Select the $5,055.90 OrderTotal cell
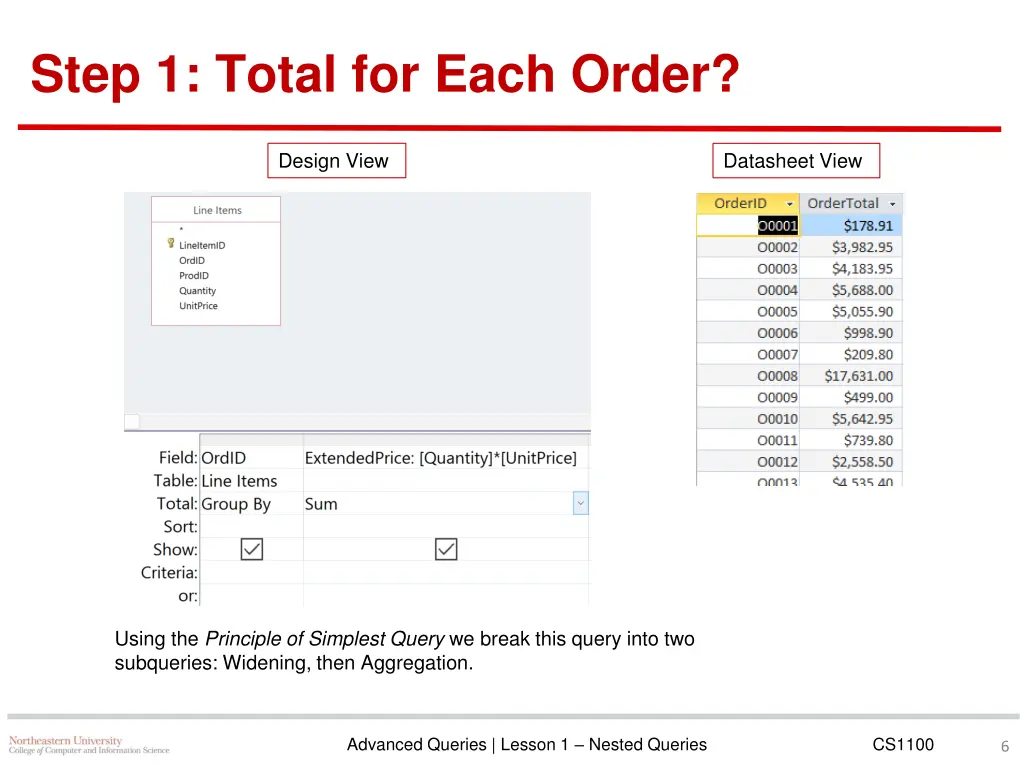 [x=852, y=312]
